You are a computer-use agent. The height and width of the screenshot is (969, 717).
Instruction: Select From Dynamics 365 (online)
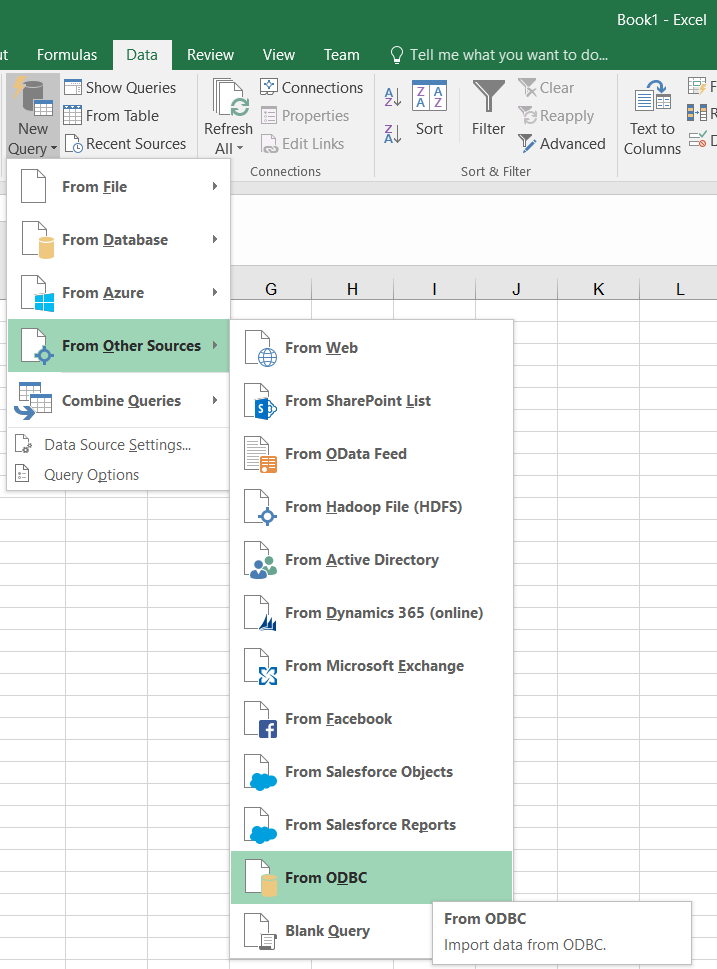point(371,613)
